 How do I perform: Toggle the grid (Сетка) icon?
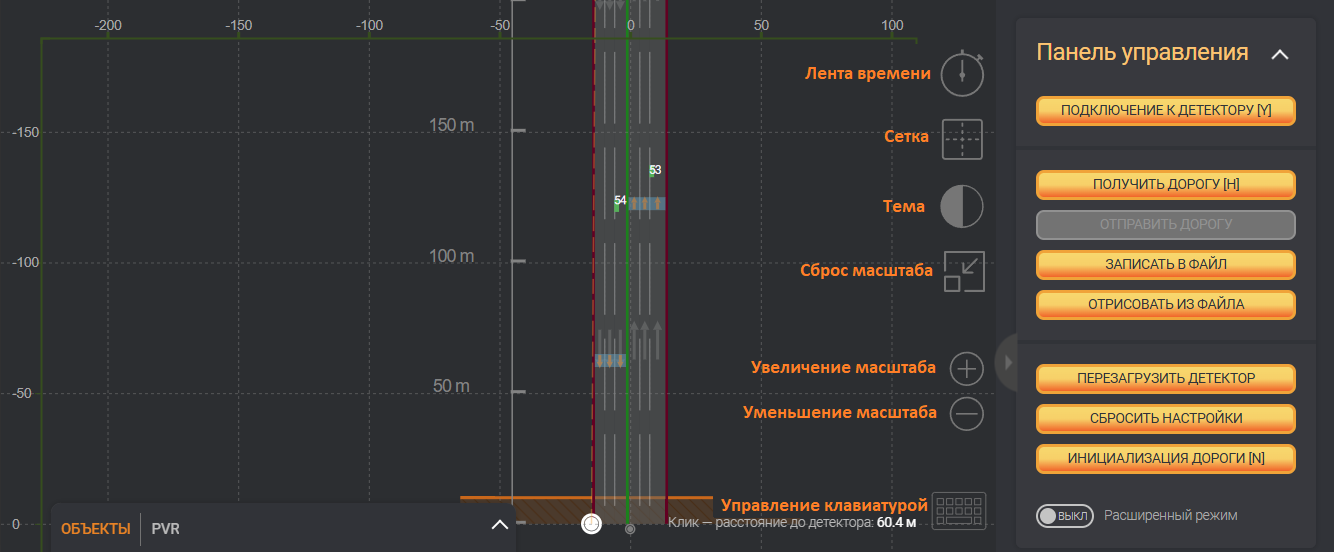tap(963, 139)
